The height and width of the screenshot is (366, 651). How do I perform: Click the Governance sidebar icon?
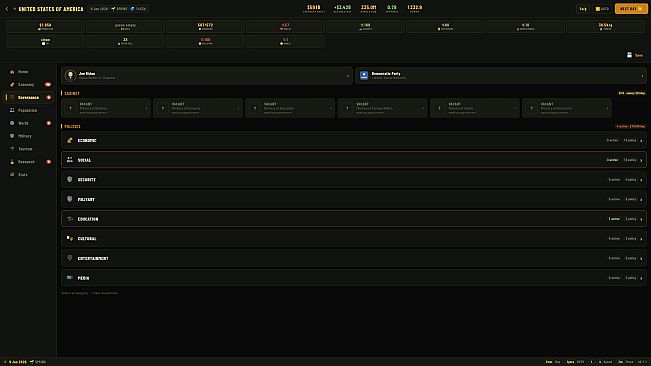coord(12,98)
